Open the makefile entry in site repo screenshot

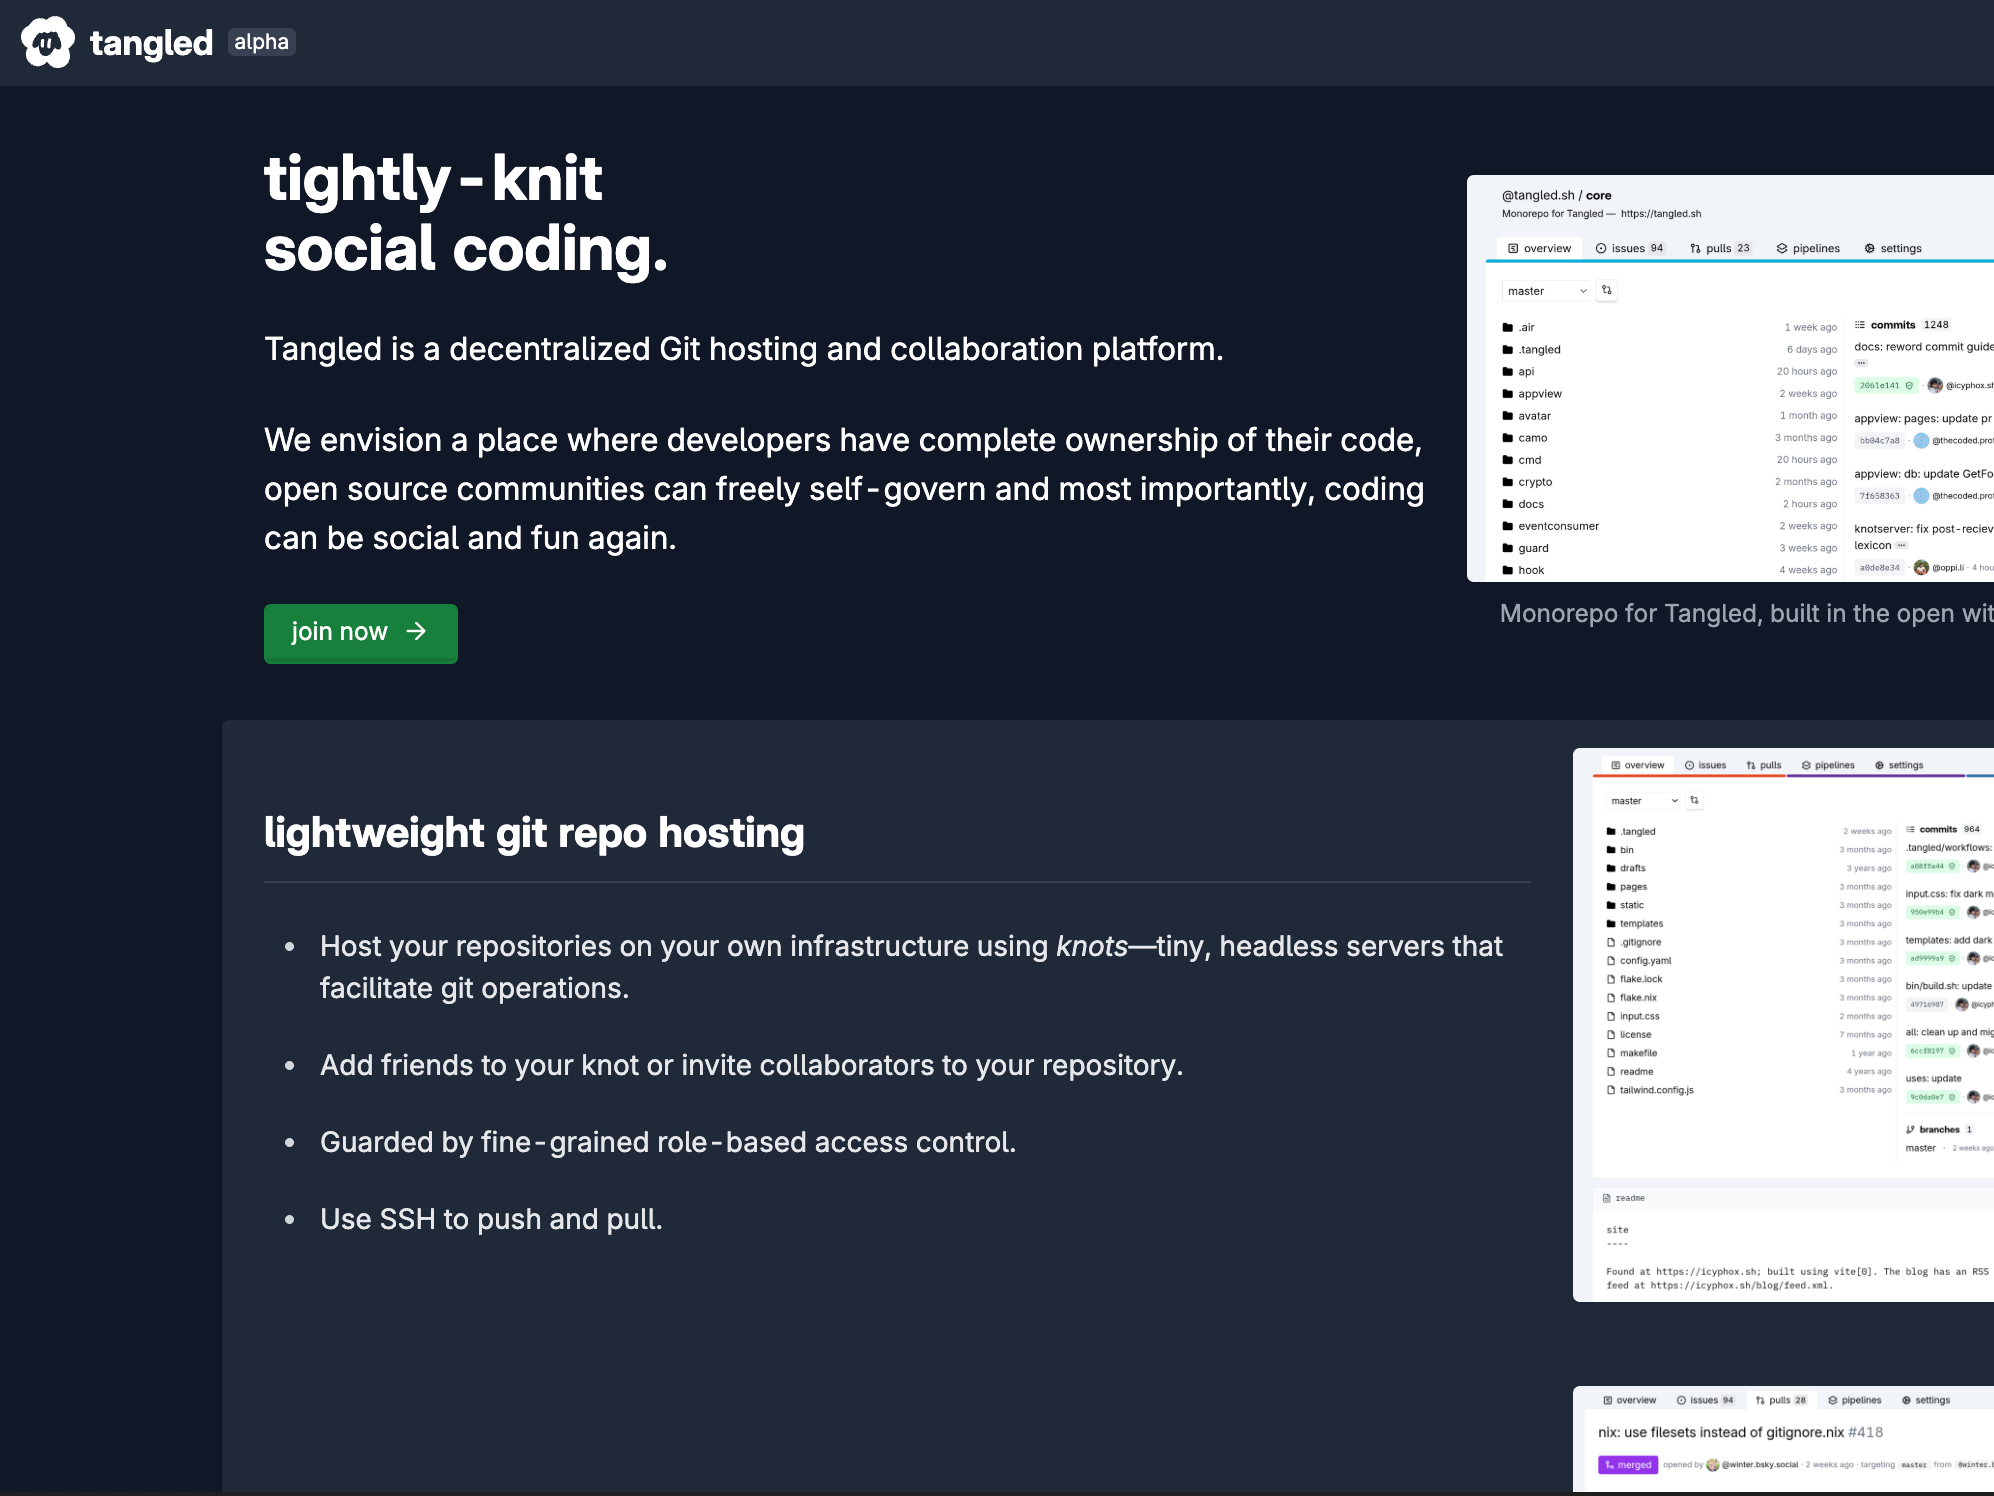[x=1632, y=1053]
